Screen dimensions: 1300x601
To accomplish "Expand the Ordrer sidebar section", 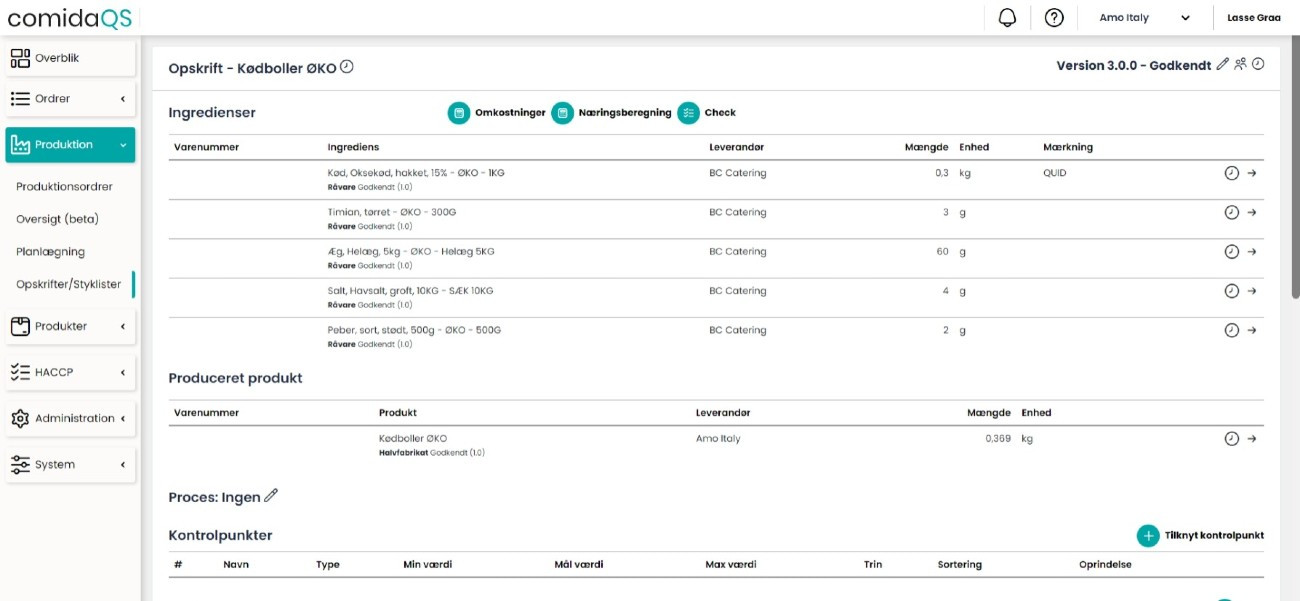I will (68, 98).
